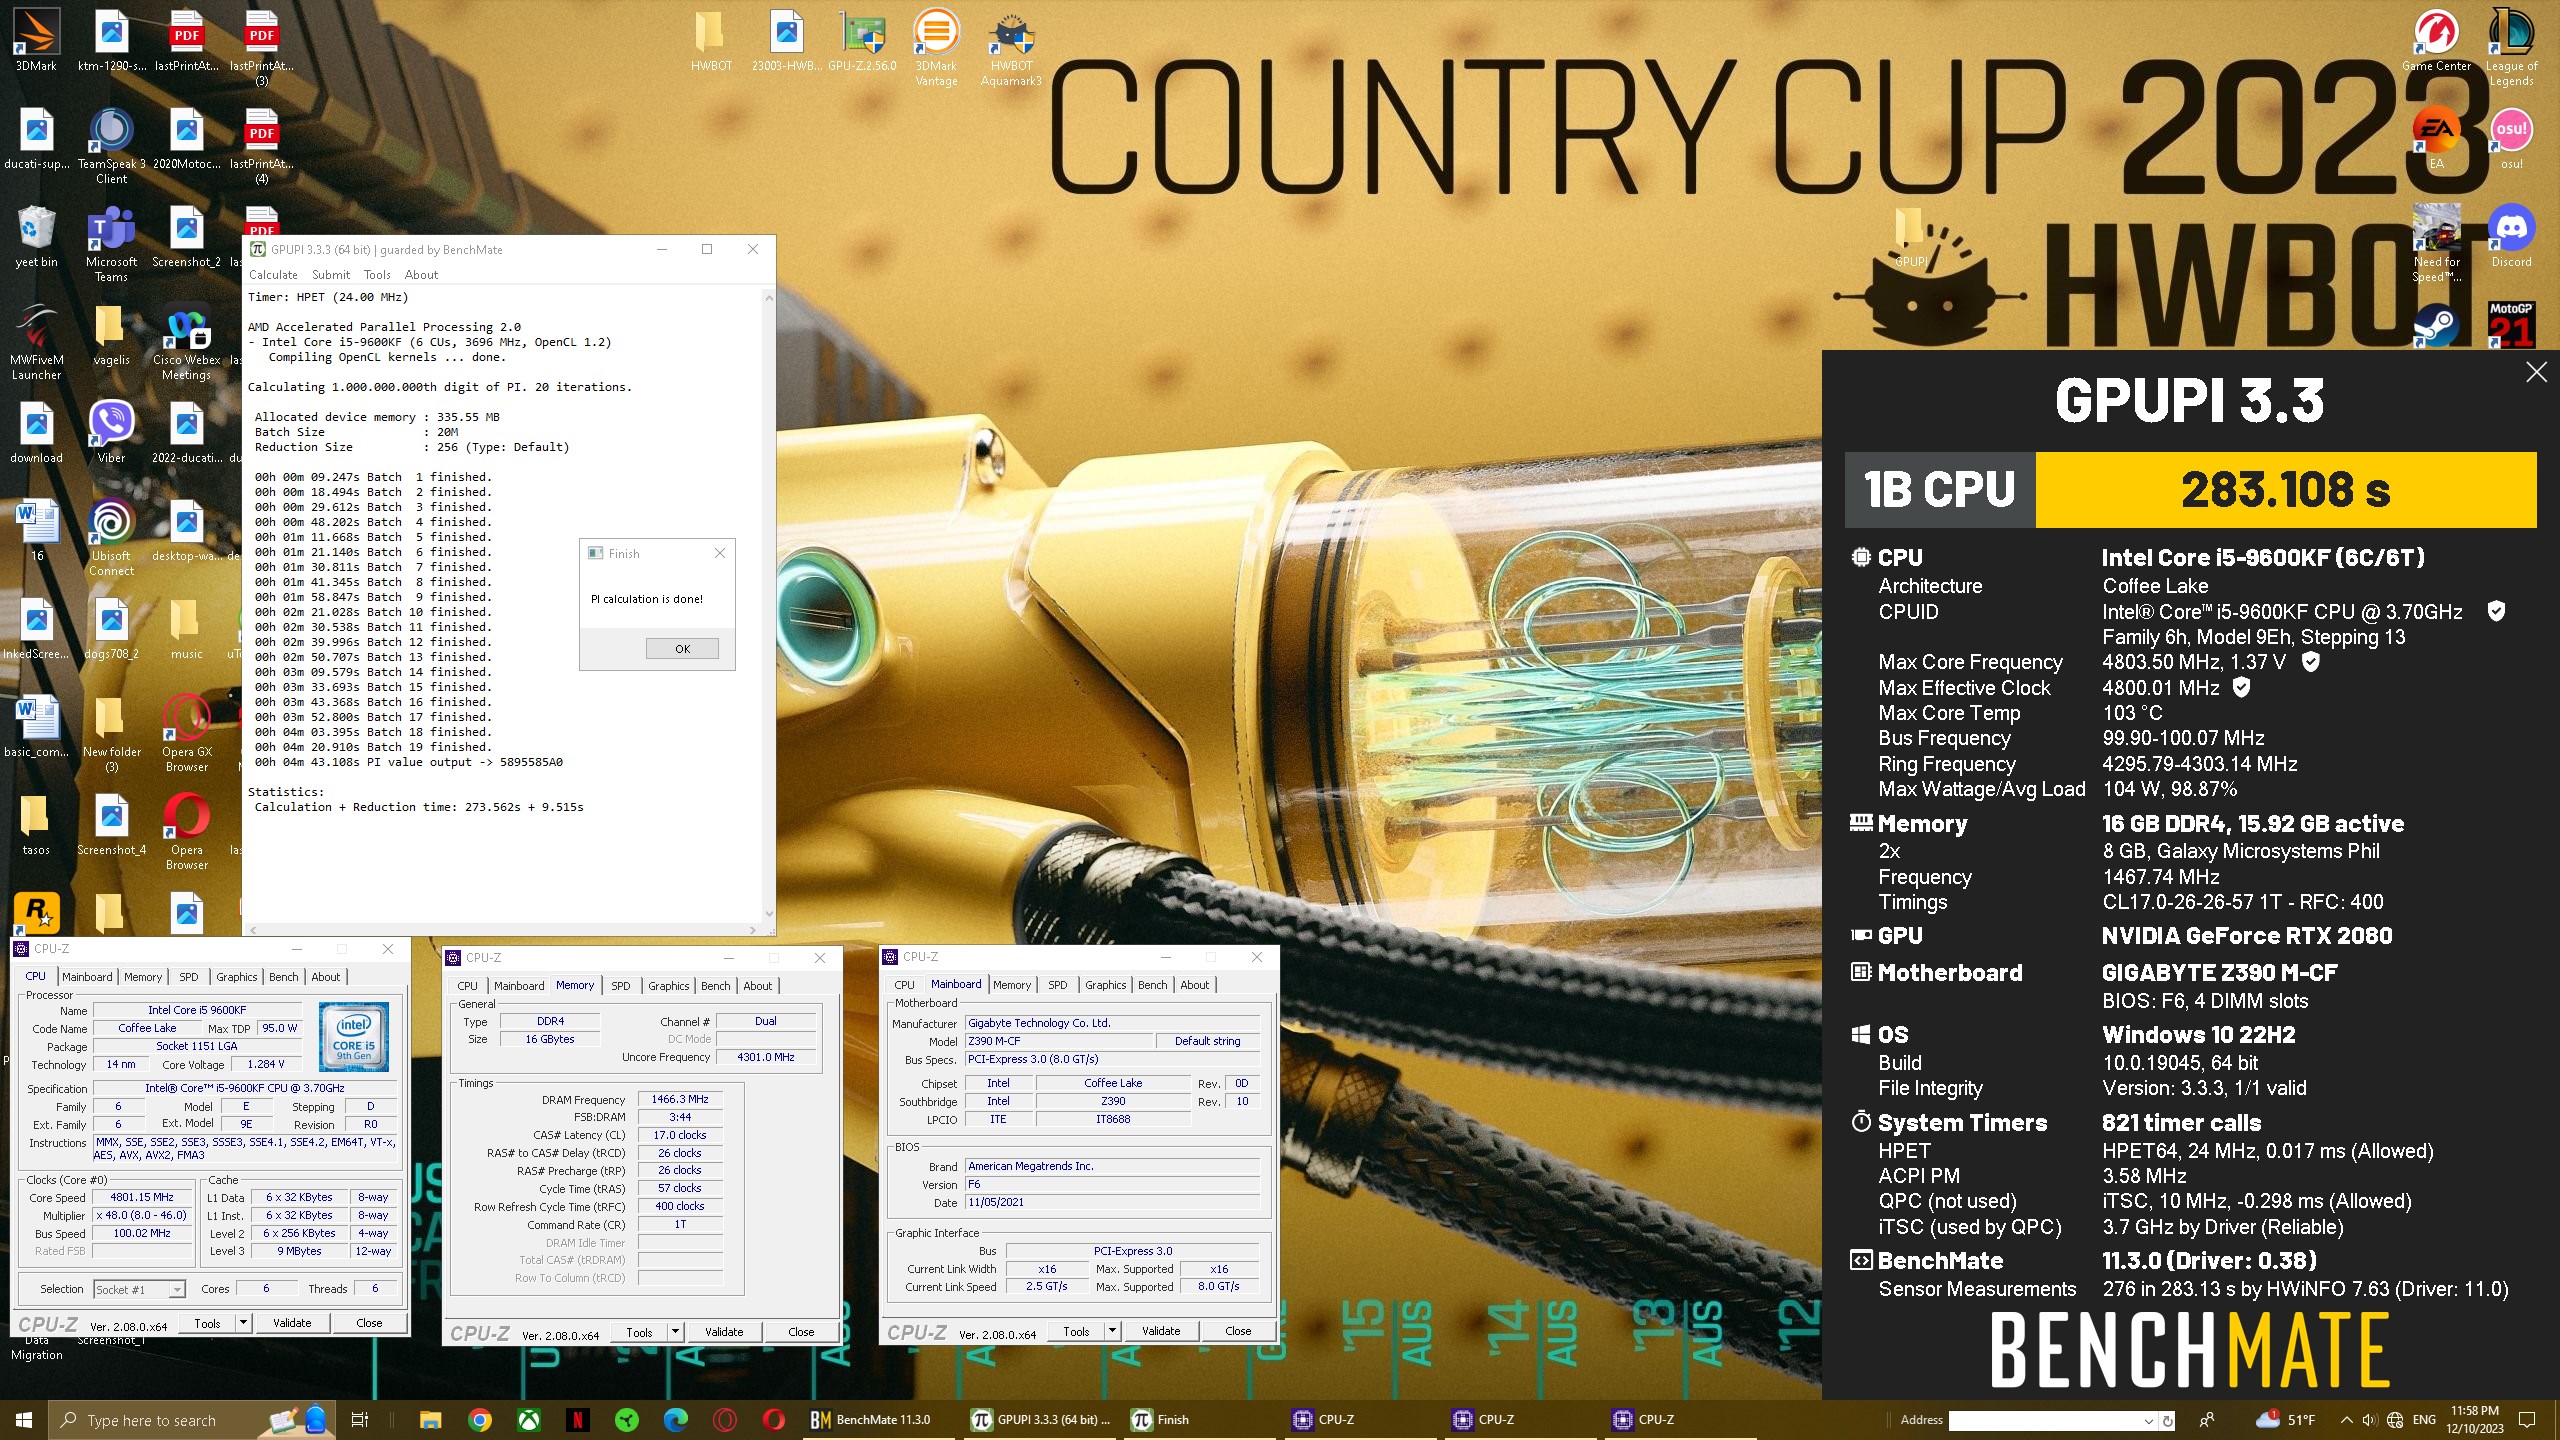This screenshot has width=2560, height=1440.
Task: Open the Calculate menu in GPUPI
Action: click(x=273, y=275)
